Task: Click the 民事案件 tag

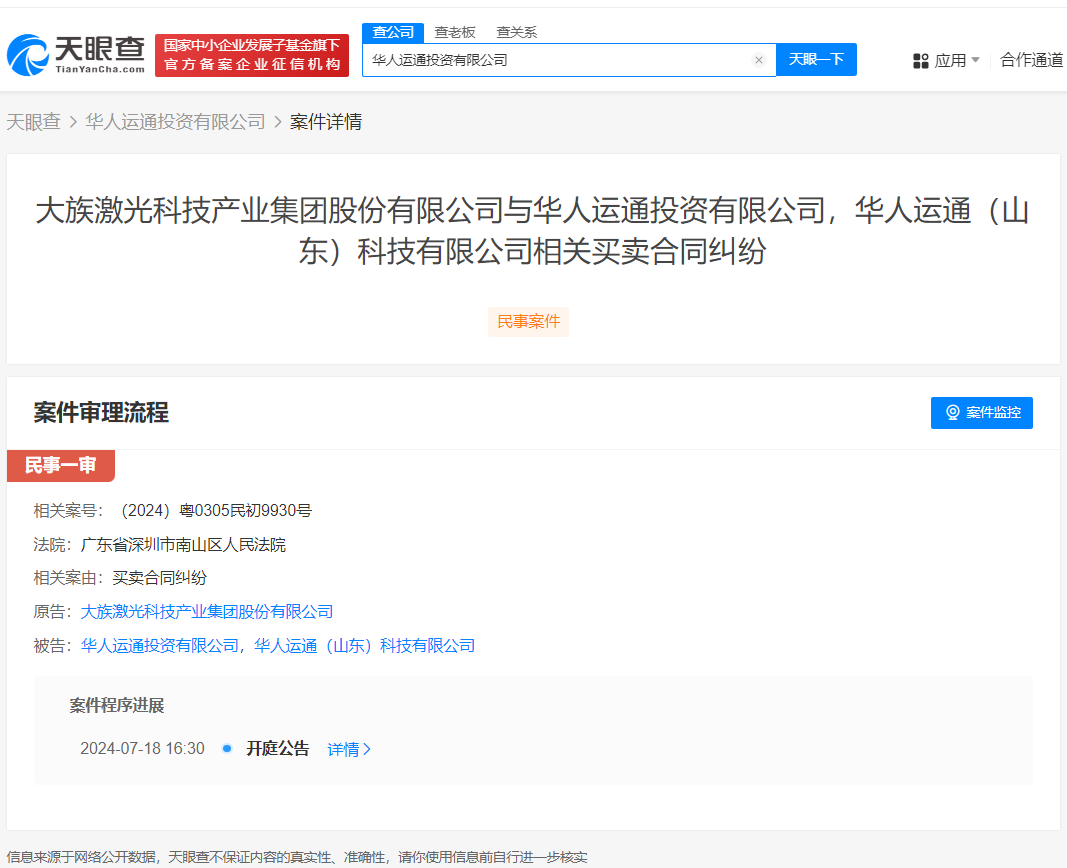Action: click(528, 321)
